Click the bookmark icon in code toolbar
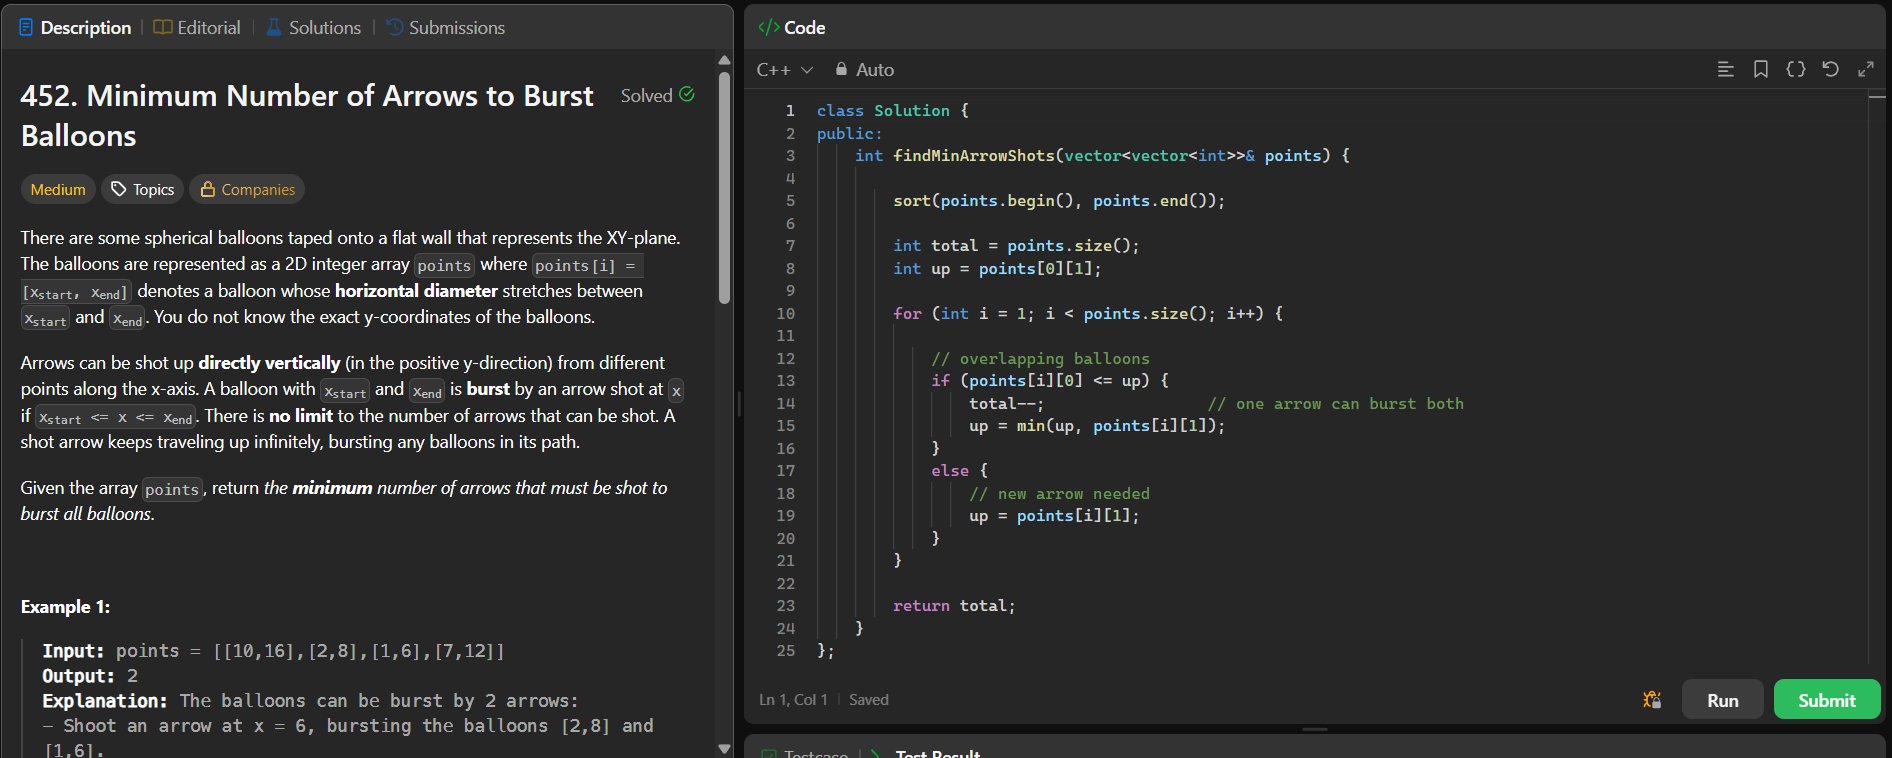This screenshot has height=758, width=1892. coord(1760,69)
